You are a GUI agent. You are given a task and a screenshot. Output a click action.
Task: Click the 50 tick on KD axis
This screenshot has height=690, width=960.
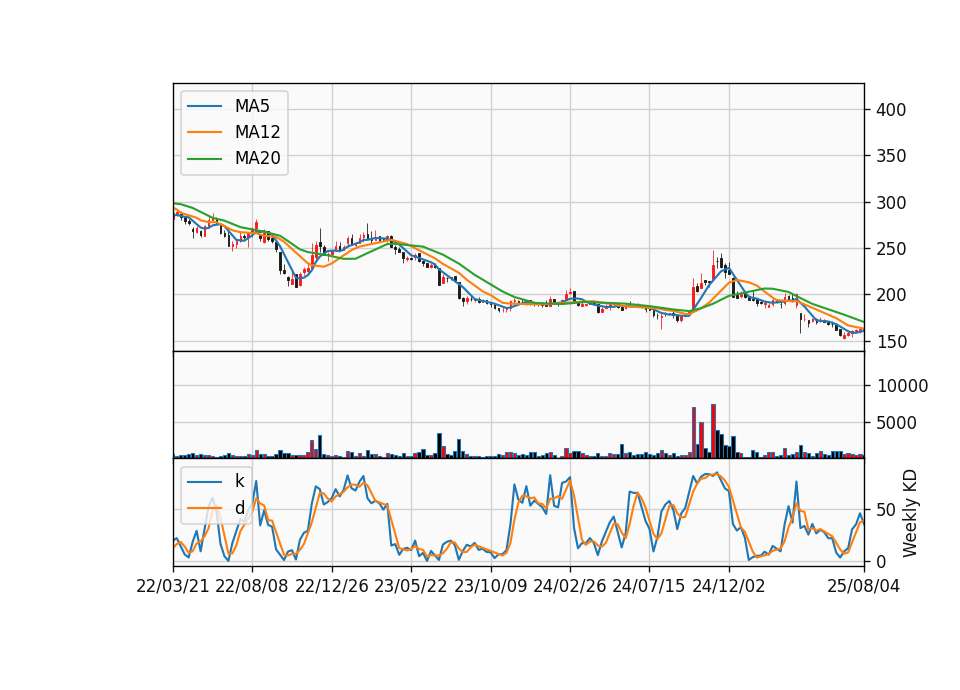[x=887, y=510]
